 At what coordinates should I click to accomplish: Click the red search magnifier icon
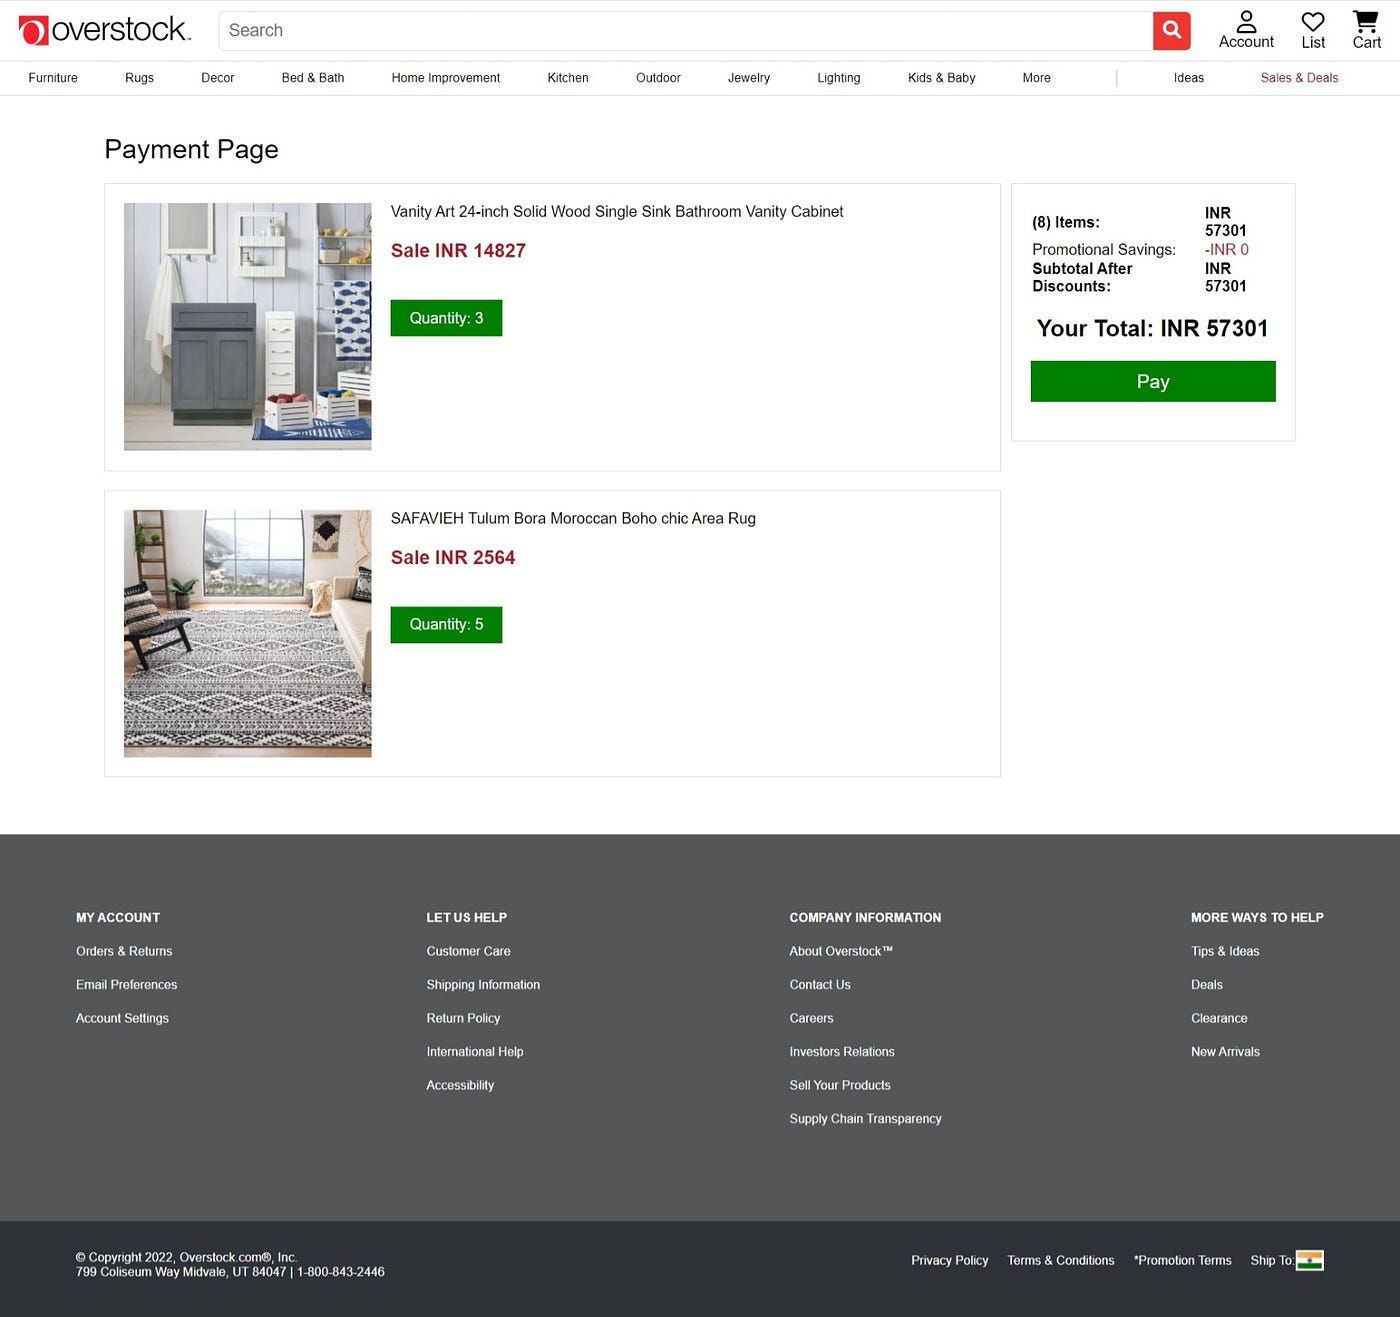click(1170, 30)
